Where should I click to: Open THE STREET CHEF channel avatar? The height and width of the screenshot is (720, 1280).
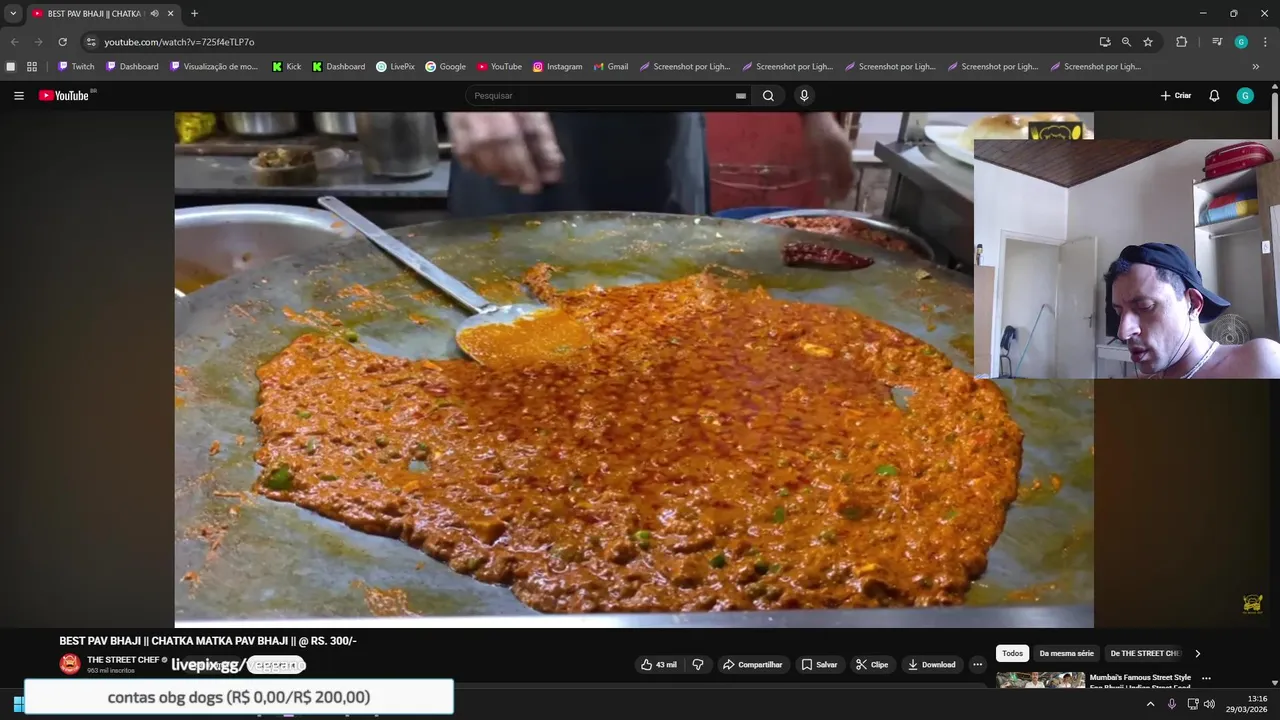pos(70,664)
